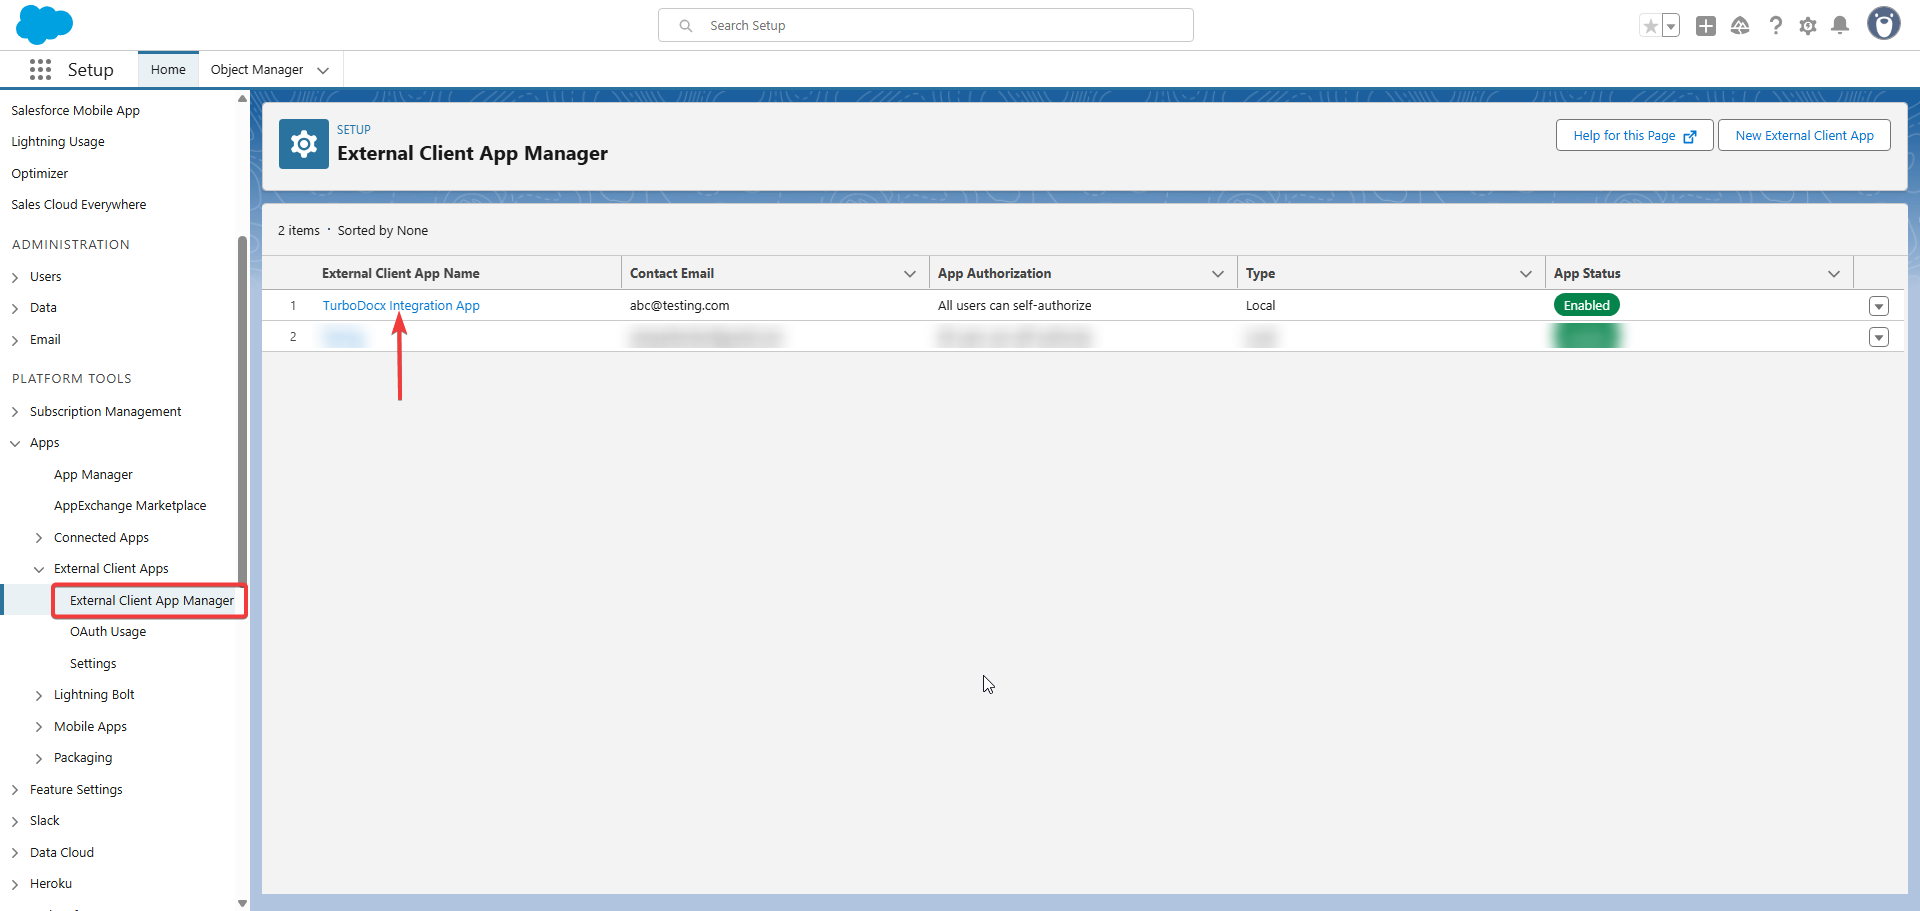The width and height of the screenshot is (1920, 911).
Task: Expand the Connected Apps chevron
Action: (x=39, y=538)
